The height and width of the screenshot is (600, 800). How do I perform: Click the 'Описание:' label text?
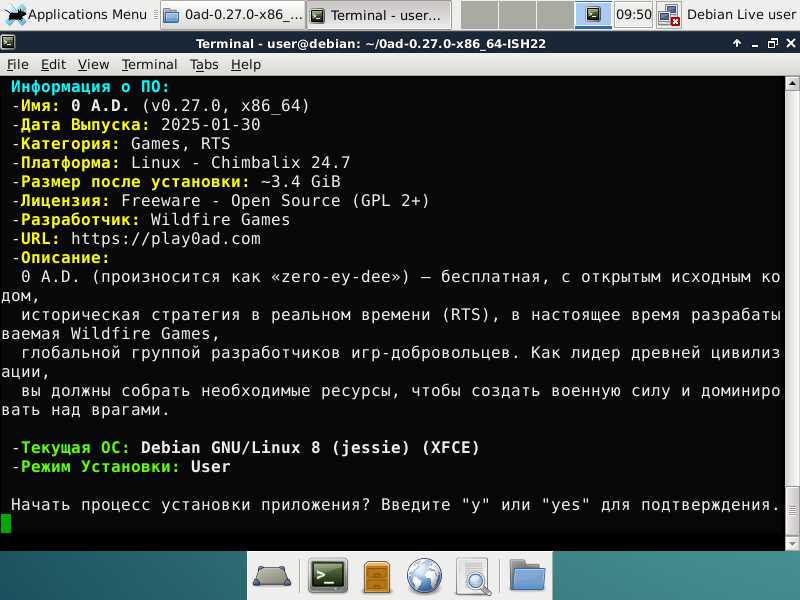pos(65,258)
